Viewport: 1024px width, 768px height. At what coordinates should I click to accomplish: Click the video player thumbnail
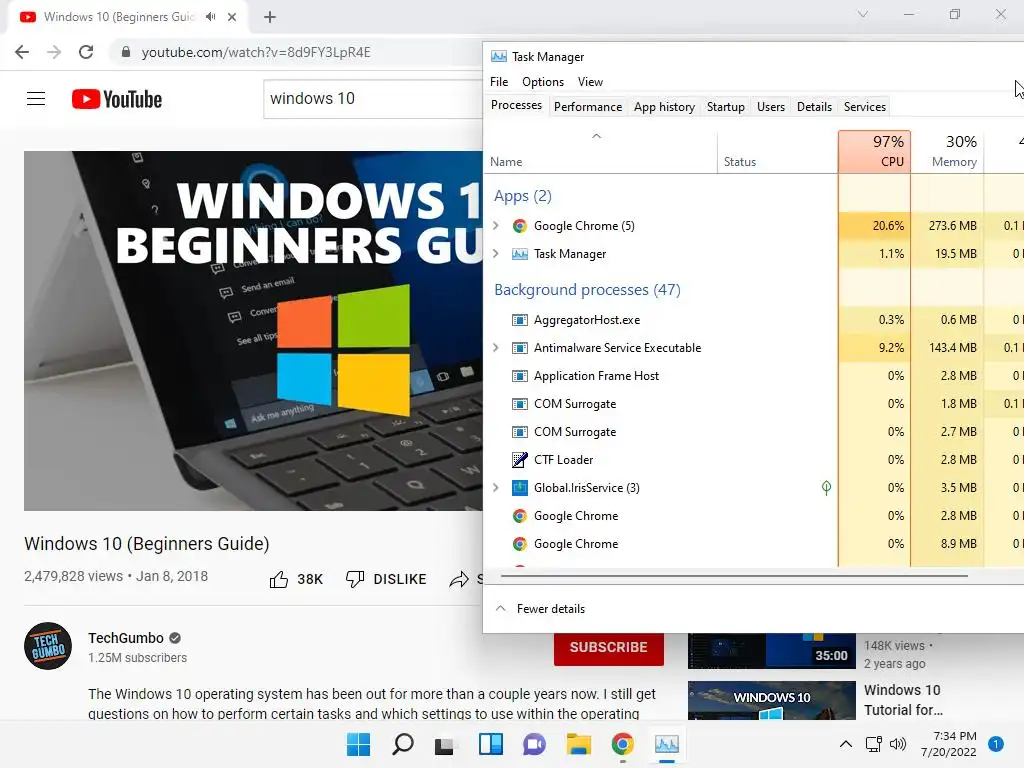pyautogui.click(x=253, y=330)
